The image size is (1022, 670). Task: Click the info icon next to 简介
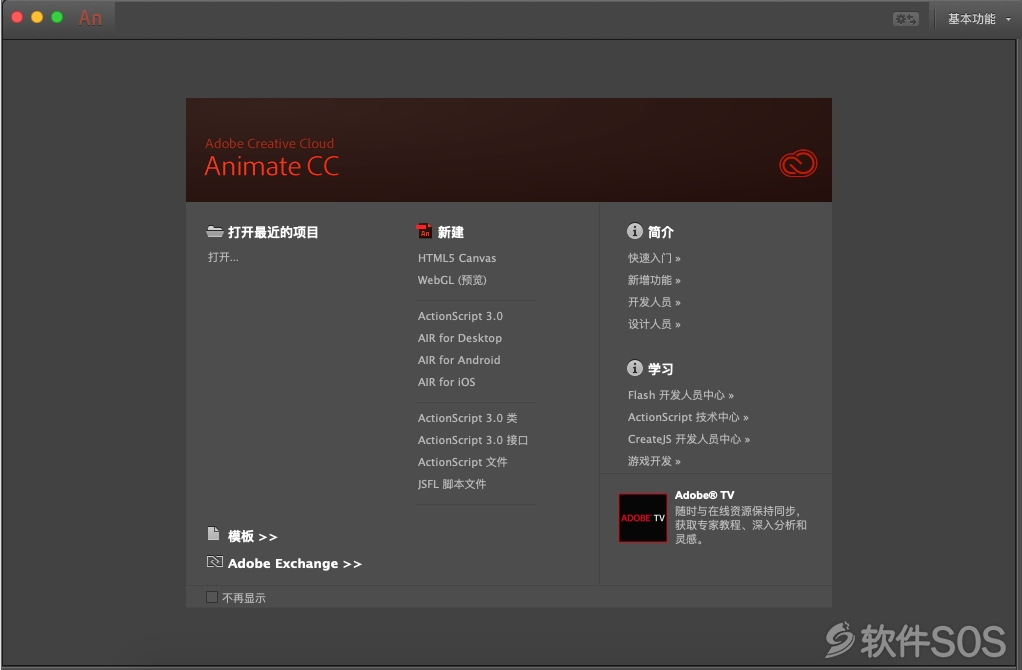click(634, 231)
